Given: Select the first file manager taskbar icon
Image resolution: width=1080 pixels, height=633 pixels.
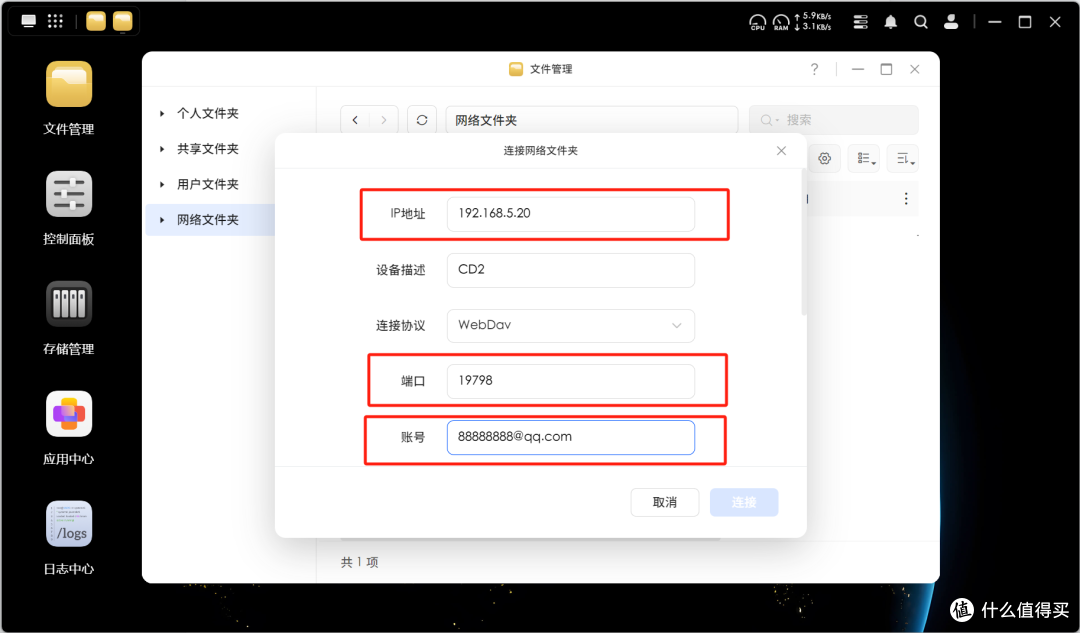Looking at the screenshot, I should pos(96,21).
